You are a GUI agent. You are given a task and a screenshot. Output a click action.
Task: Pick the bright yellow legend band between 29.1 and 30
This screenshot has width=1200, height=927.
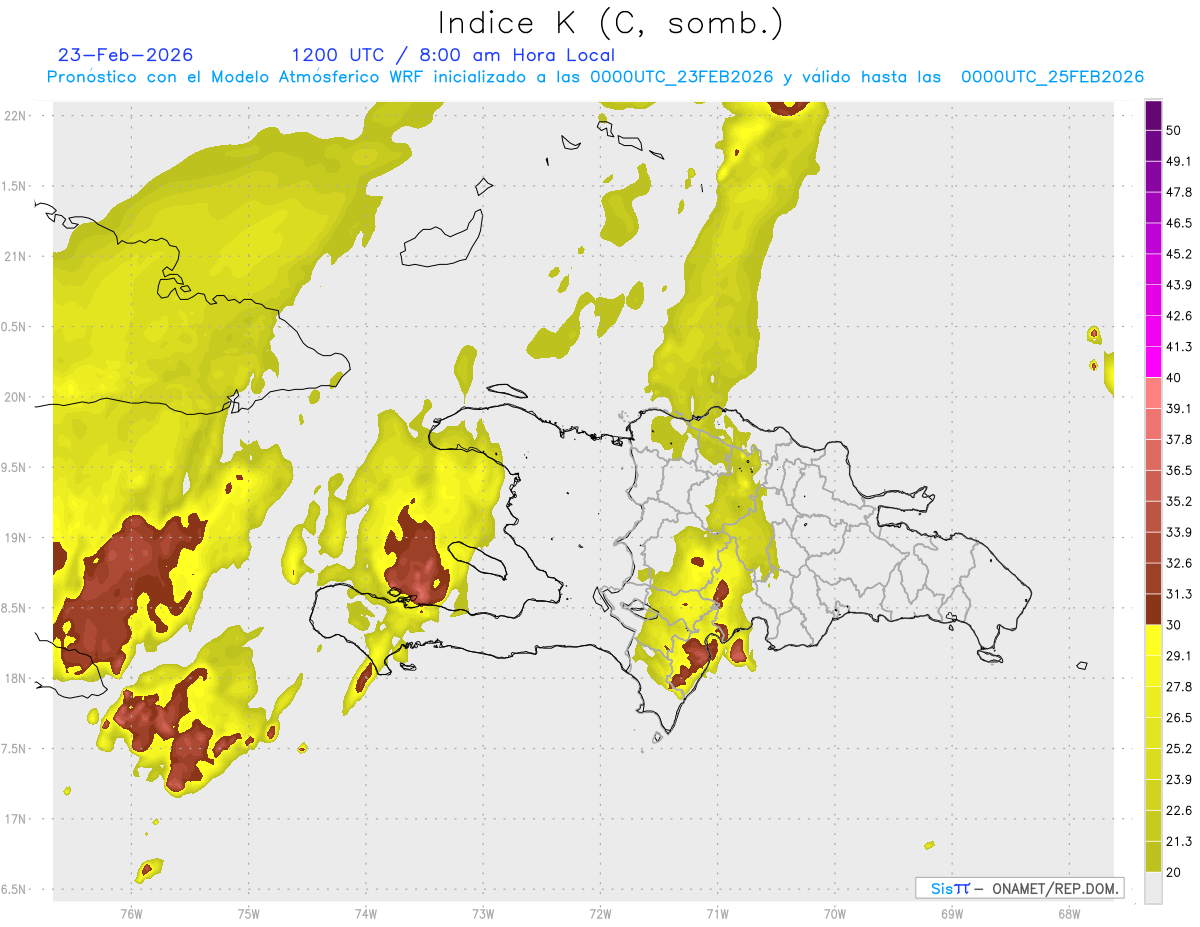pos(1153,640)
